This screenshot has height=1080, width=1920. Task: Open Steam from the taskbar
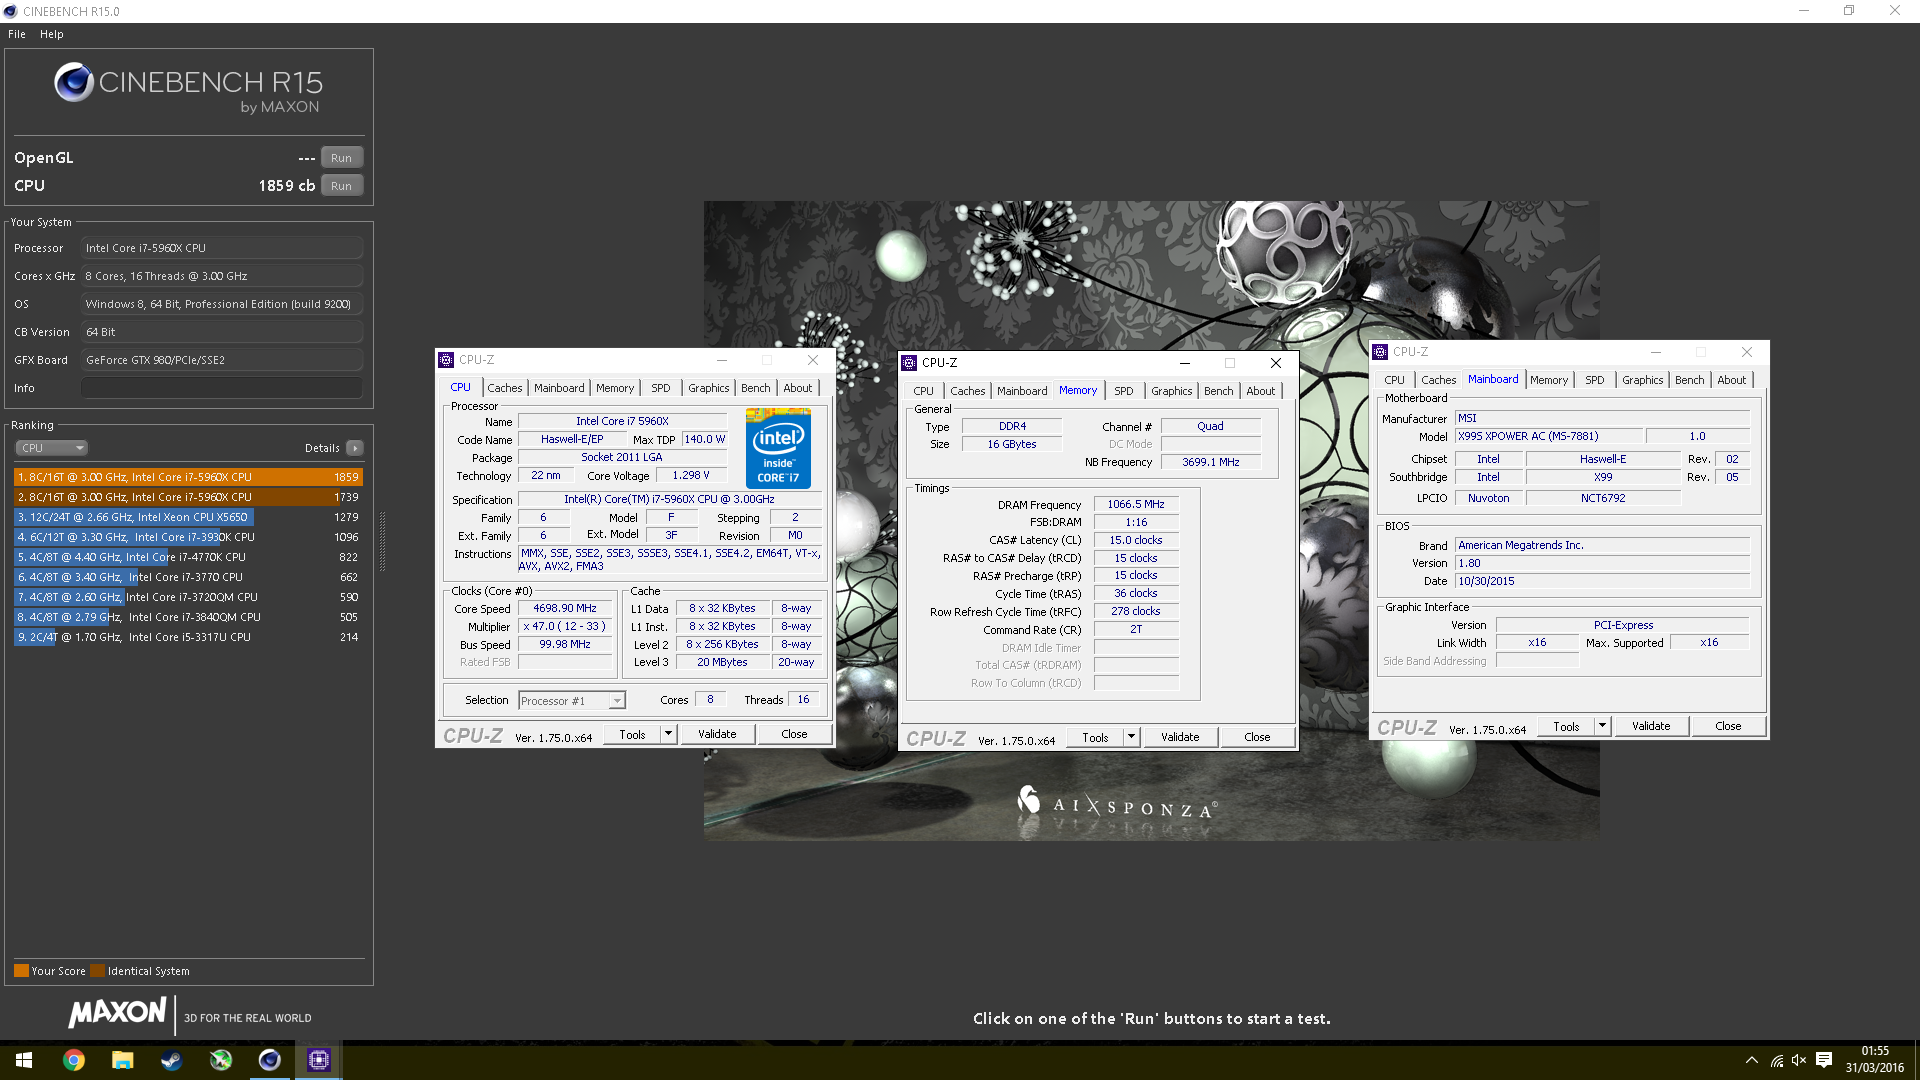[171, 1060]
